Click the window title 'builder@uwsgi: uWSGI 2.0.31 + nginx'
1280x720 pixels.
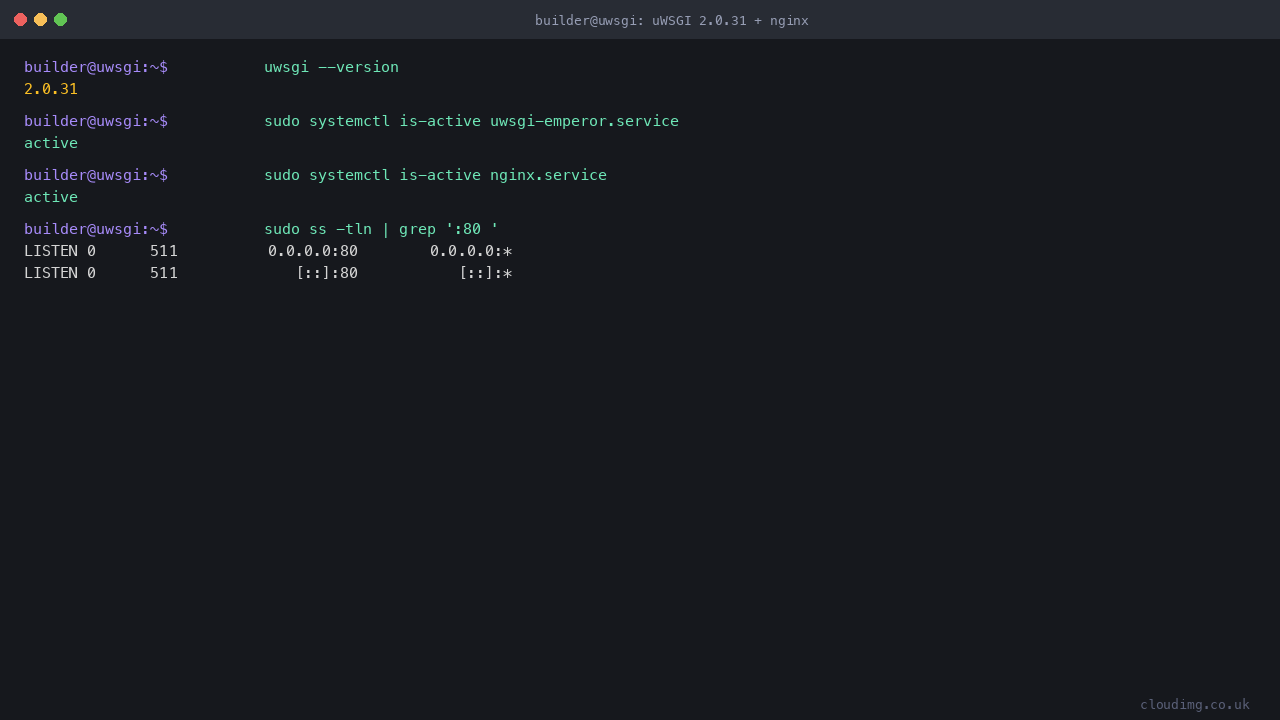tap(671, 20)
